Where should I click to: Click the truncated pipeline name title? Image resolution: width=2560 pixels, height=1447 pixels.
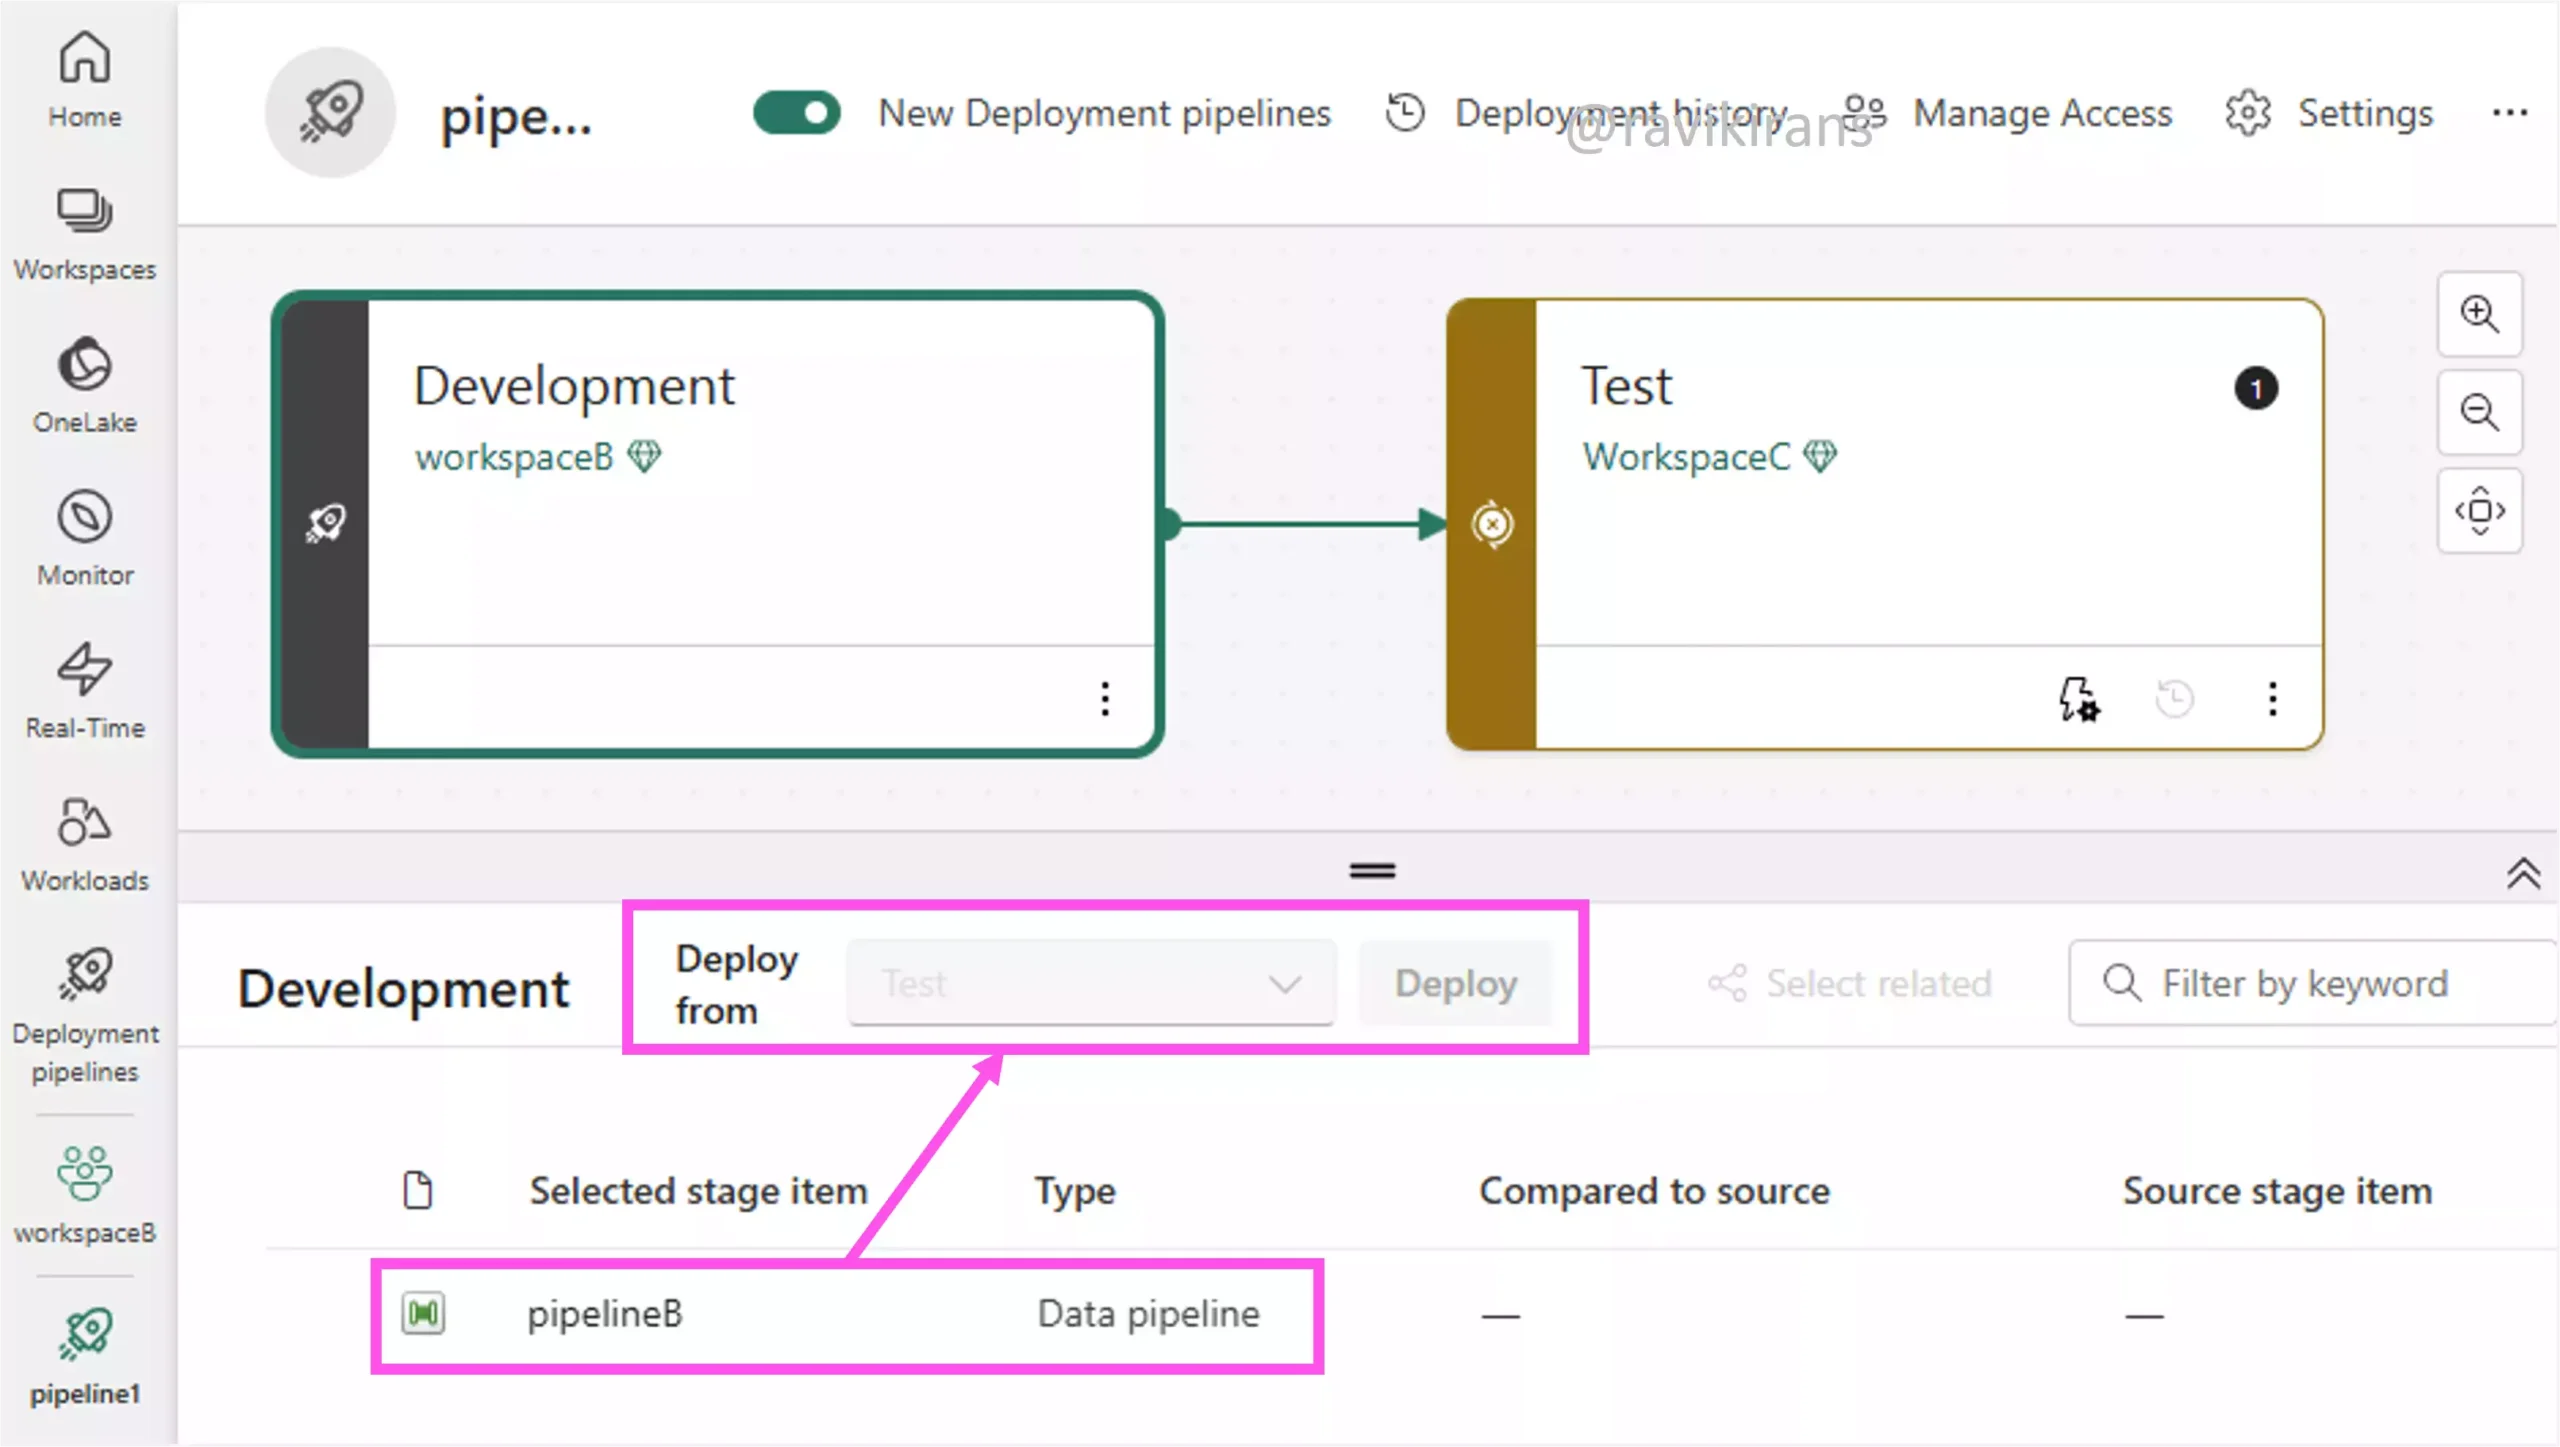click(x=516, y=117)
